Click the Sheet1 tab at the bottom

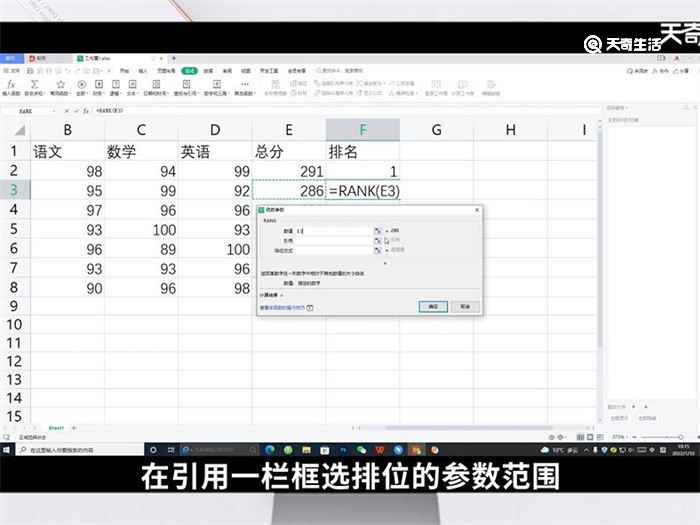(56, 428)
